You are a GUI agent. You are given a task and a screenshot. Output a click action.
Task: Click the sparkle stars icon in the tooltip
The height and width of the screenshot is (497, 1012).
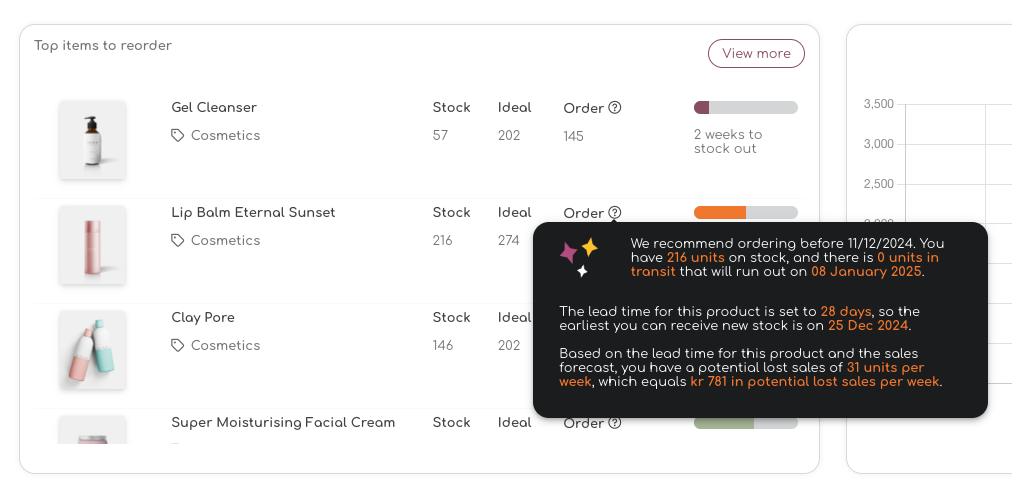579,258
